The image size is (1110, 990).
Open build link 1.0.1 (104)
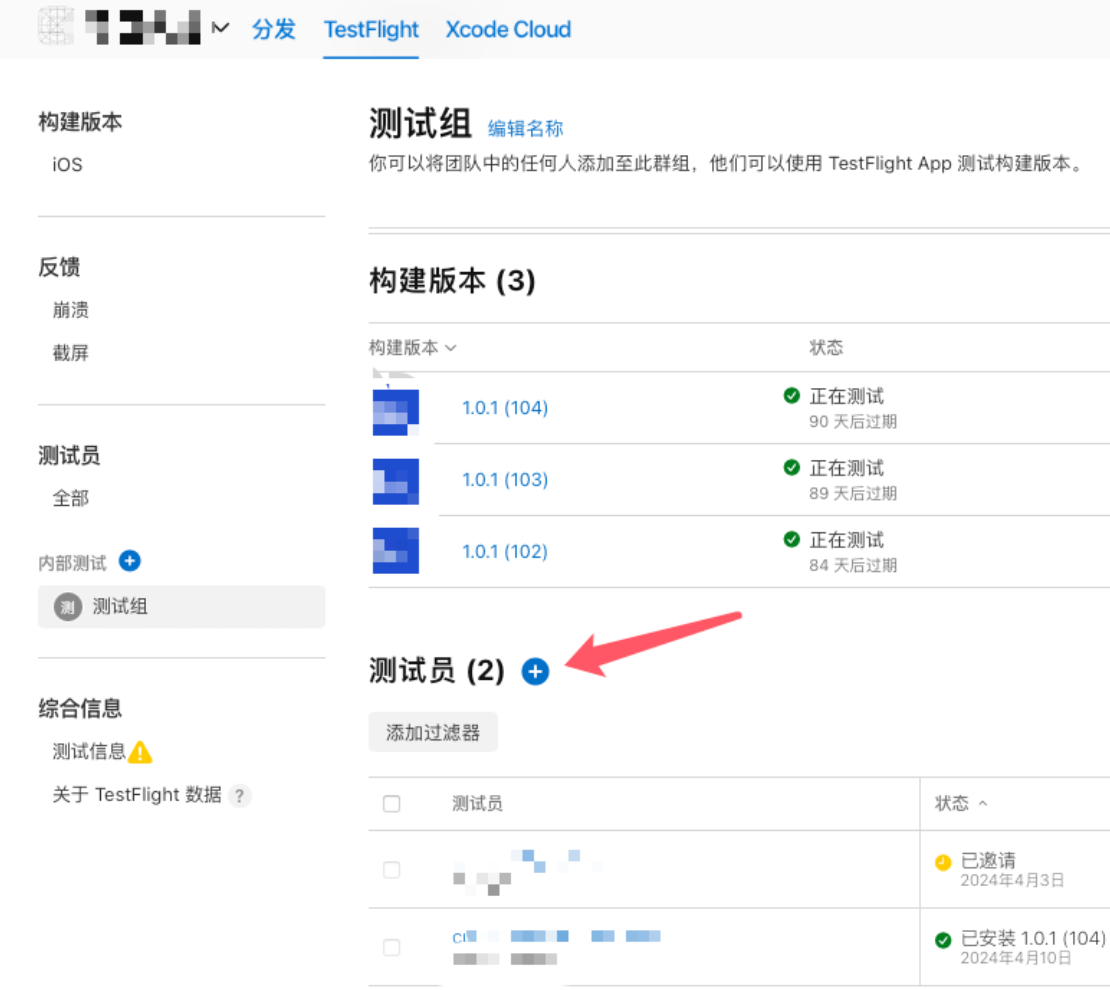click(505, 408)
